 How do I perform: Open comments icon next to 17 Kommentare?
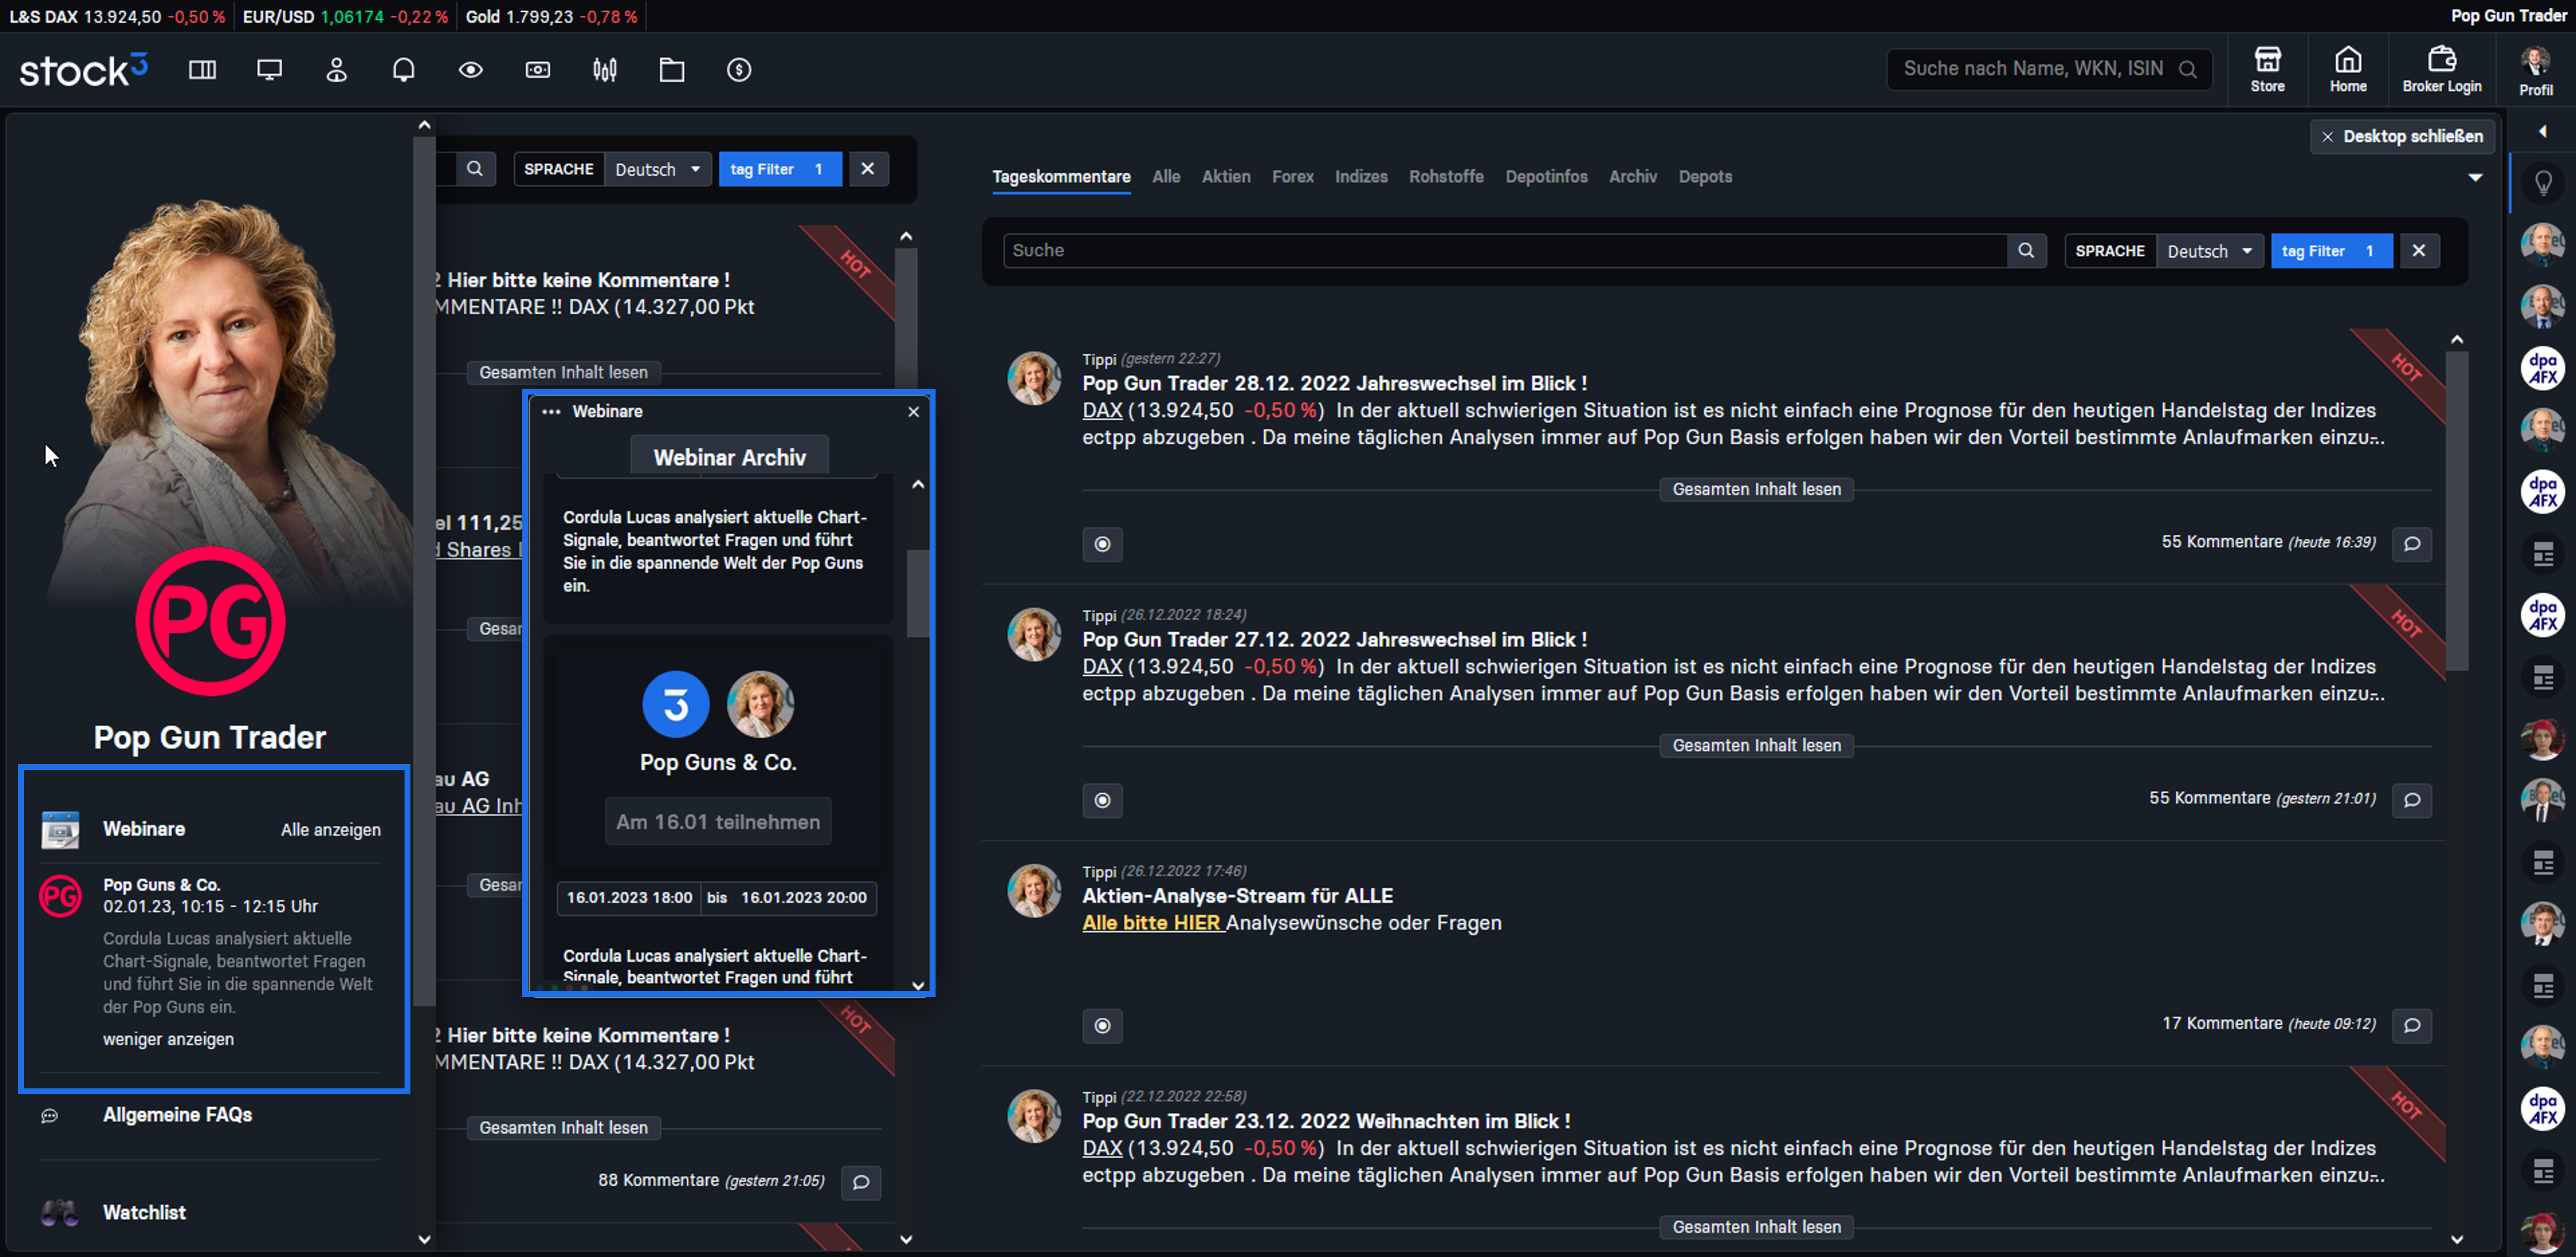pos(2412,1025)
